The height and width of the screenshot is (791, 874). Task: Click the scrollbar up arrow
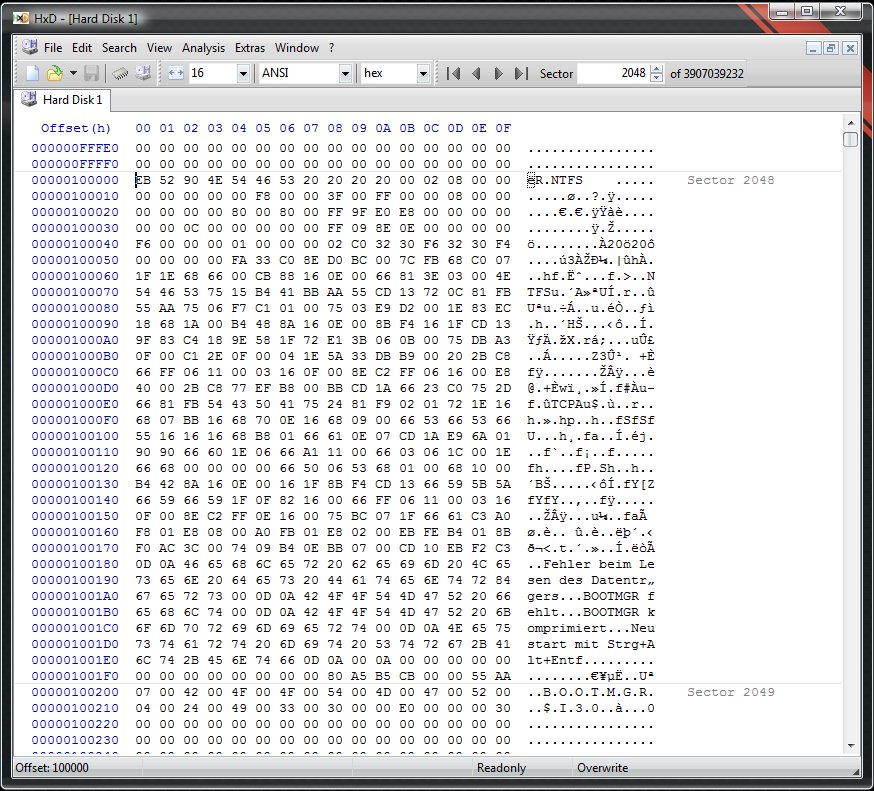851,123
